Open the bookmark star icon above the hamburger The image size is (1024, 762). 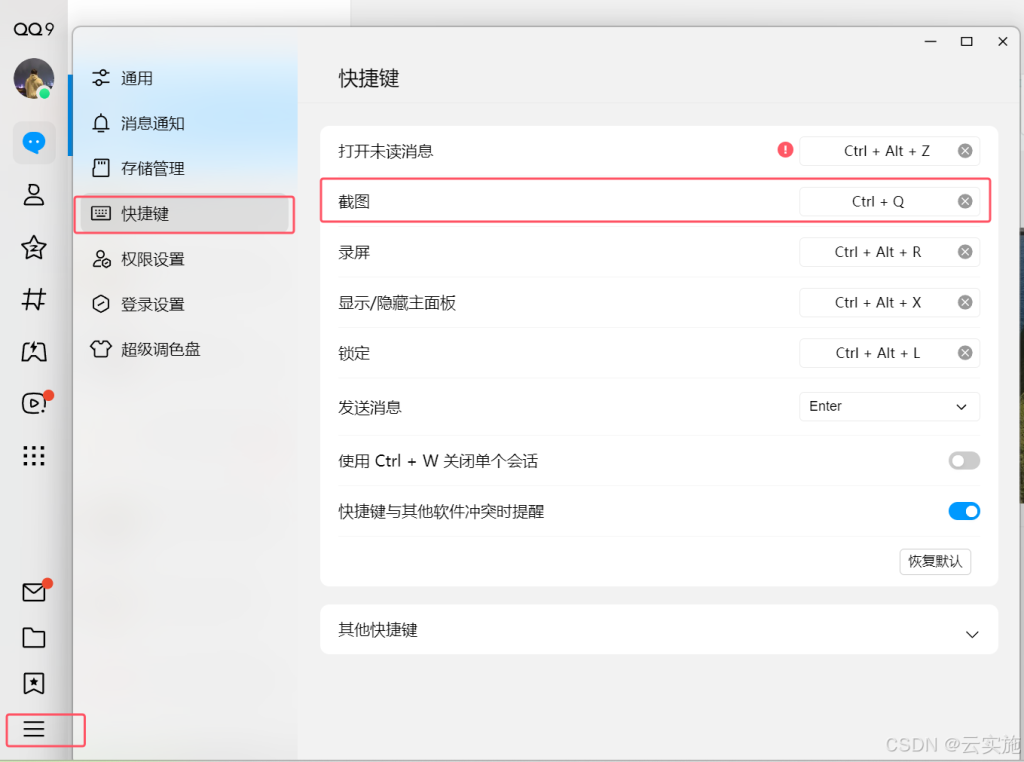coord(33,683)
